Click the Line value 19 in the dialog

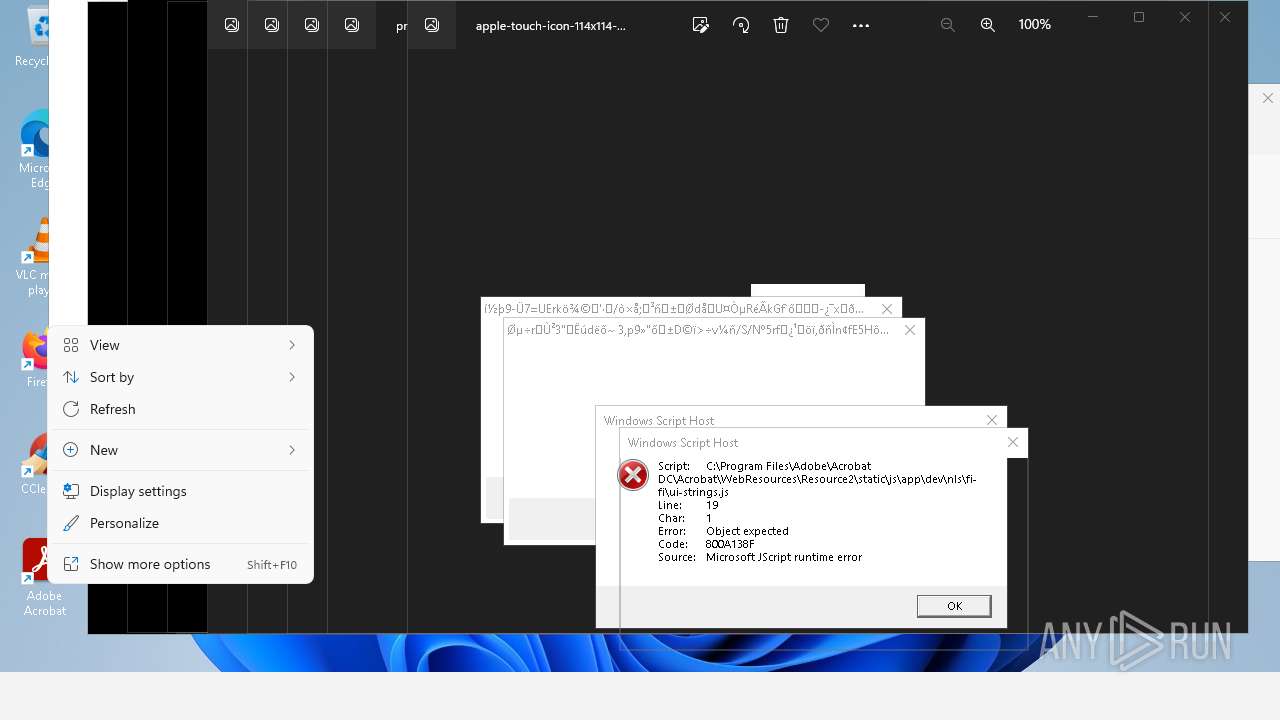click(712, 505)
